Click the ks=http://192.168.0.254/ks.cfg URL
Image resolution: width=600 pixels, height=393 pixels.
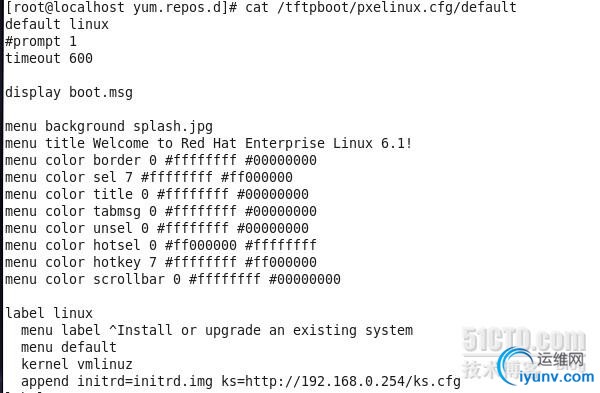pyautogui.click(x=341, y=381)
